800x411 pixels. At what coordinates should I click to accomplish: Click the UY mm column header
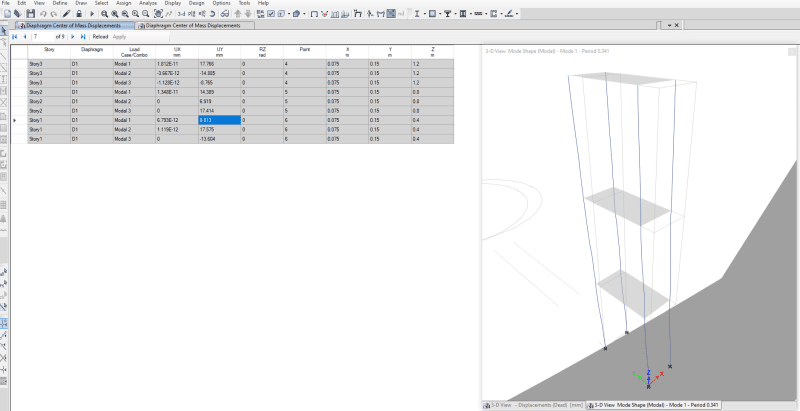point(219,52)
